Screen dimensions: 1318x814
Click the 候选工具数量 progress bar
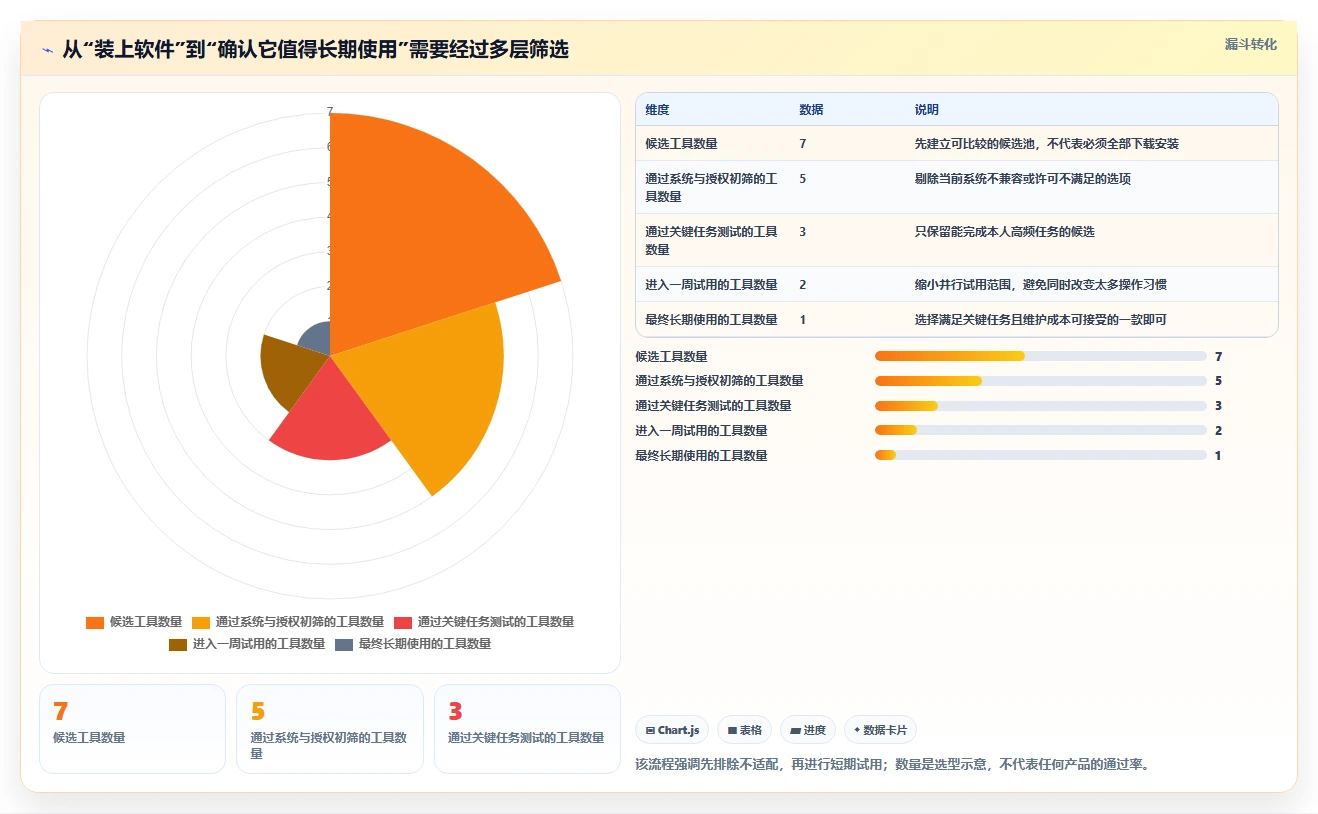coord(1040,356)
